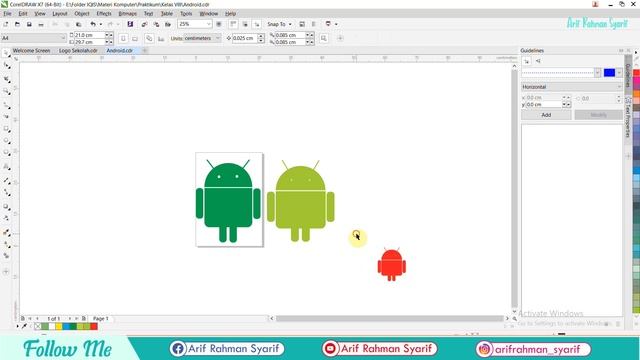Click the Open file icon
640x360 pixels.
17,24
